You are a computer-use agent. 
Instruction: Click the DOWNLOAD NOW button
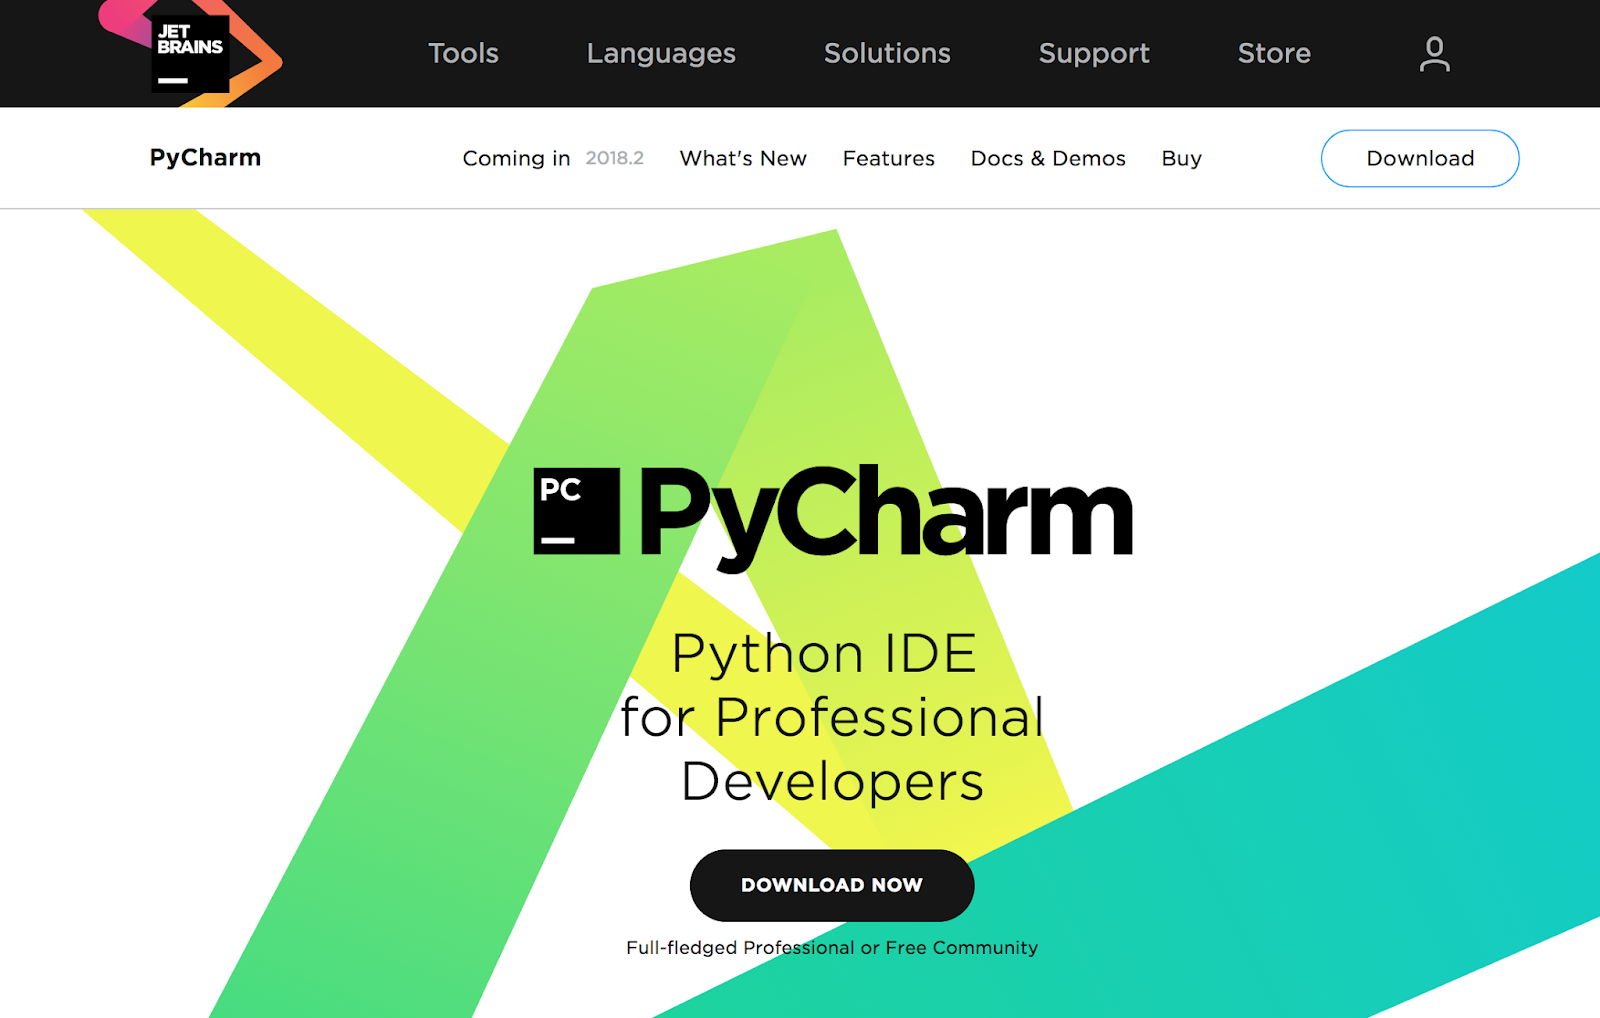coord(832,885)
